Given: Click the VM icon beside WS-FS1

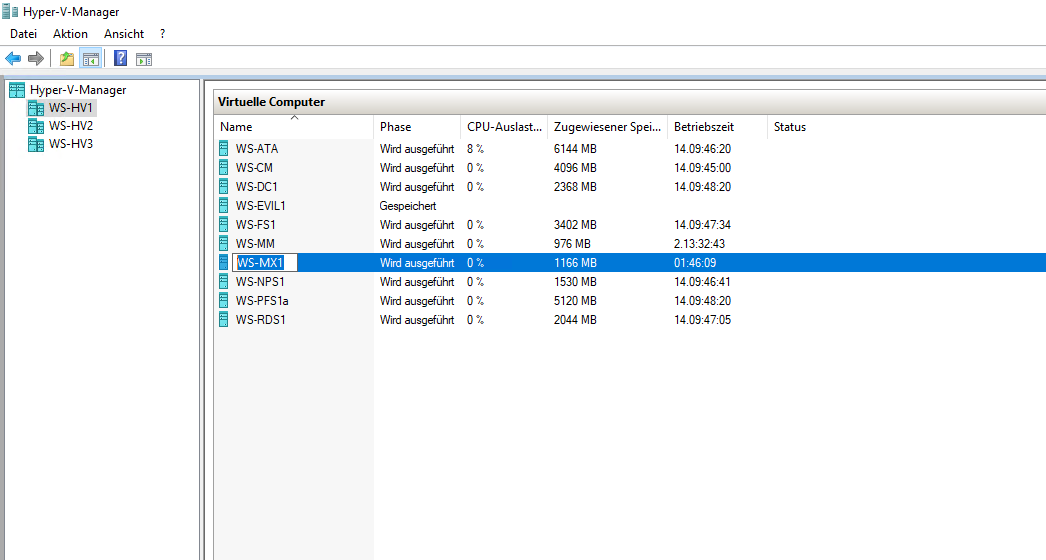Looking at the screenshot, I should pyautogui.click(x=224, y=225).
